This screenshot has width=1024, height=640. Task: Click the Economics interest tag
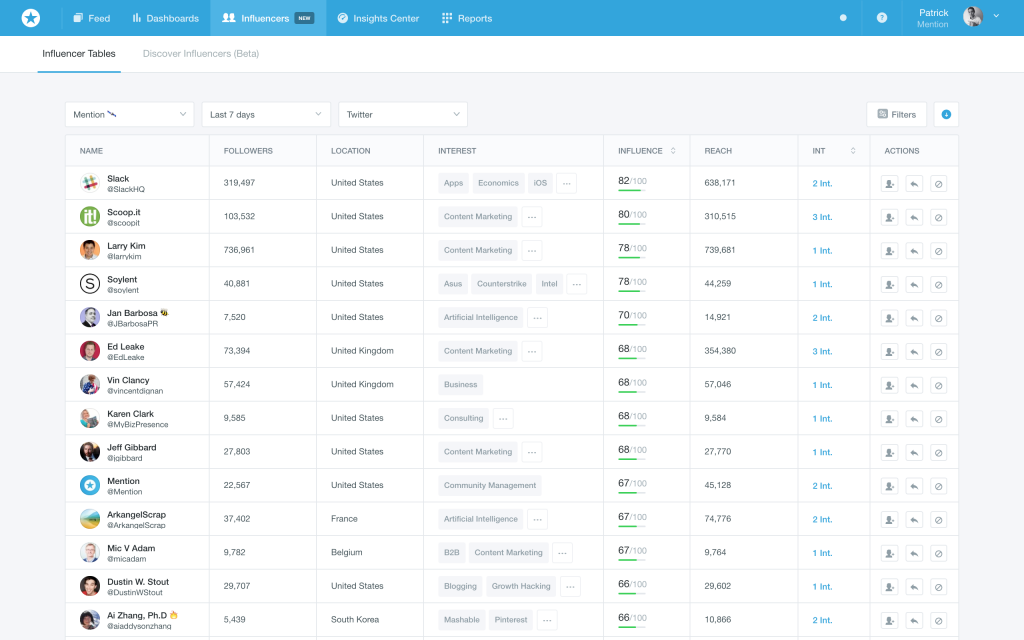(498, 184)
